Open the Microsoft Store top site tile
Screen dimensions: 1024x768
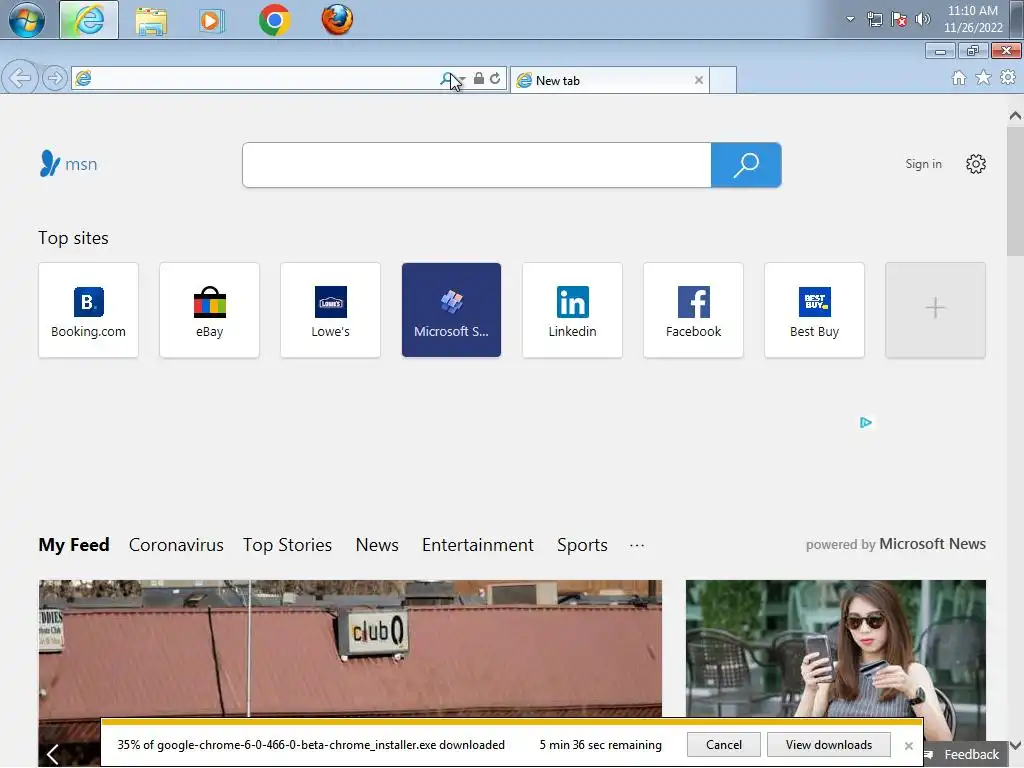pyautogui.click(x=451, y=310)
